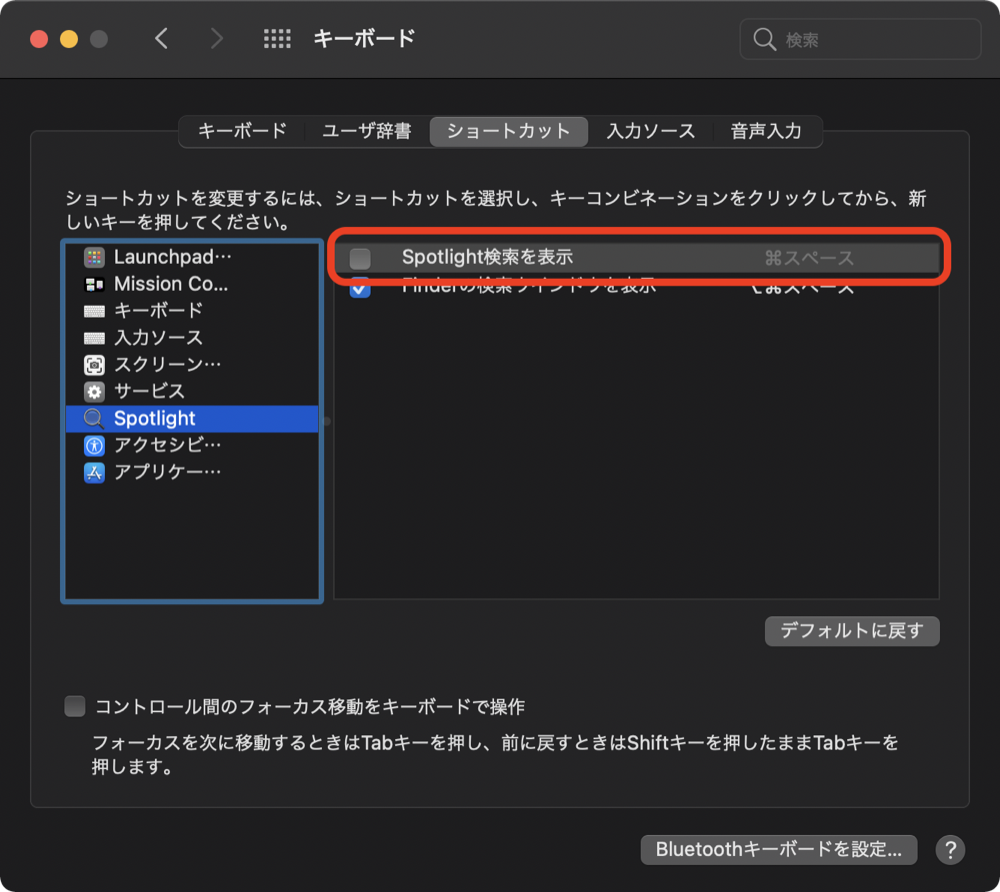Click the screenshot camera icon in the list
Screen dimensions: 1000x892
[94, 365]
